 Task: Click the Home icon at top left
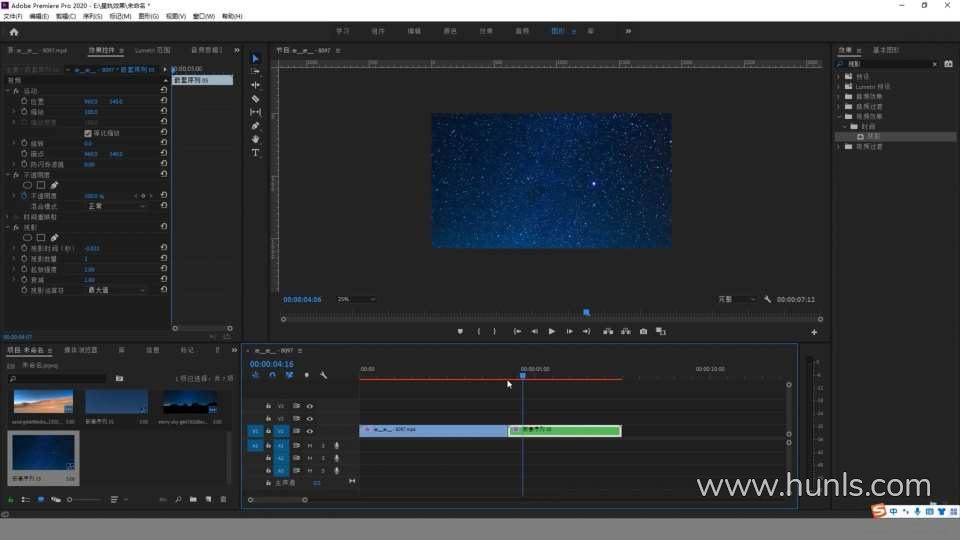pos(14,31)
